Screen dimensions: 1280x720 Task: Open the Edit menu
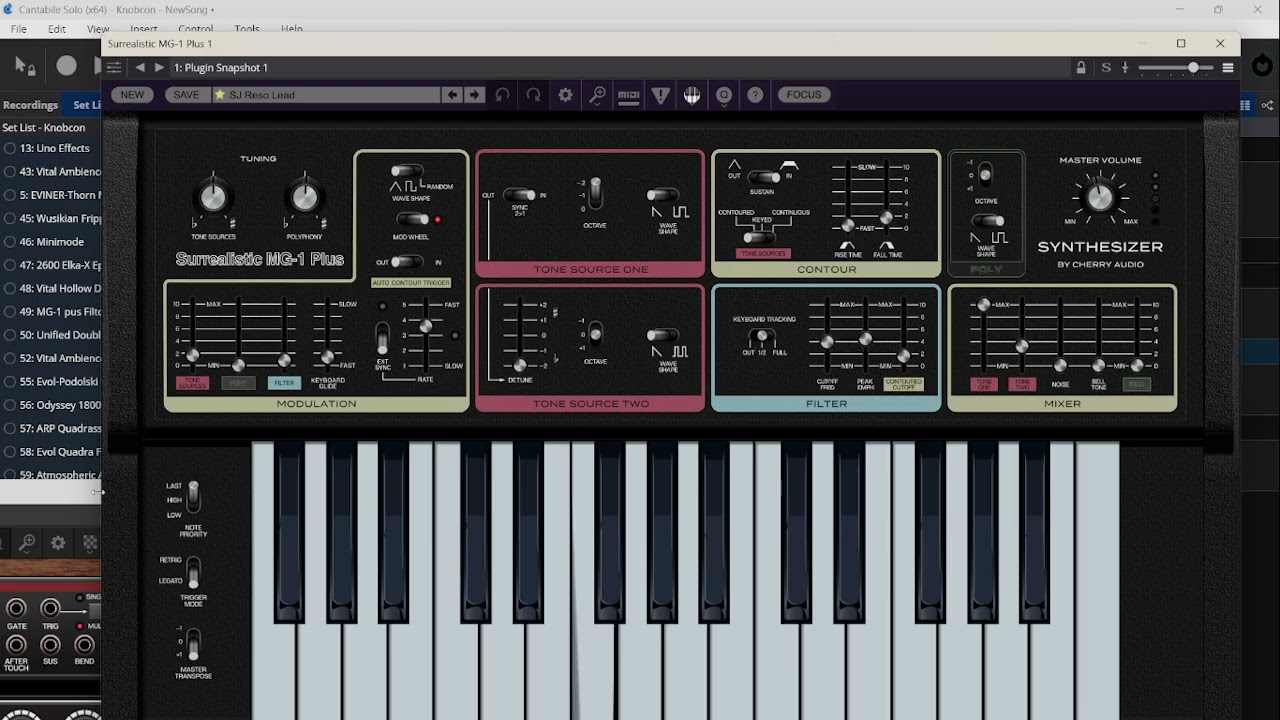click(x=57, y=29)
